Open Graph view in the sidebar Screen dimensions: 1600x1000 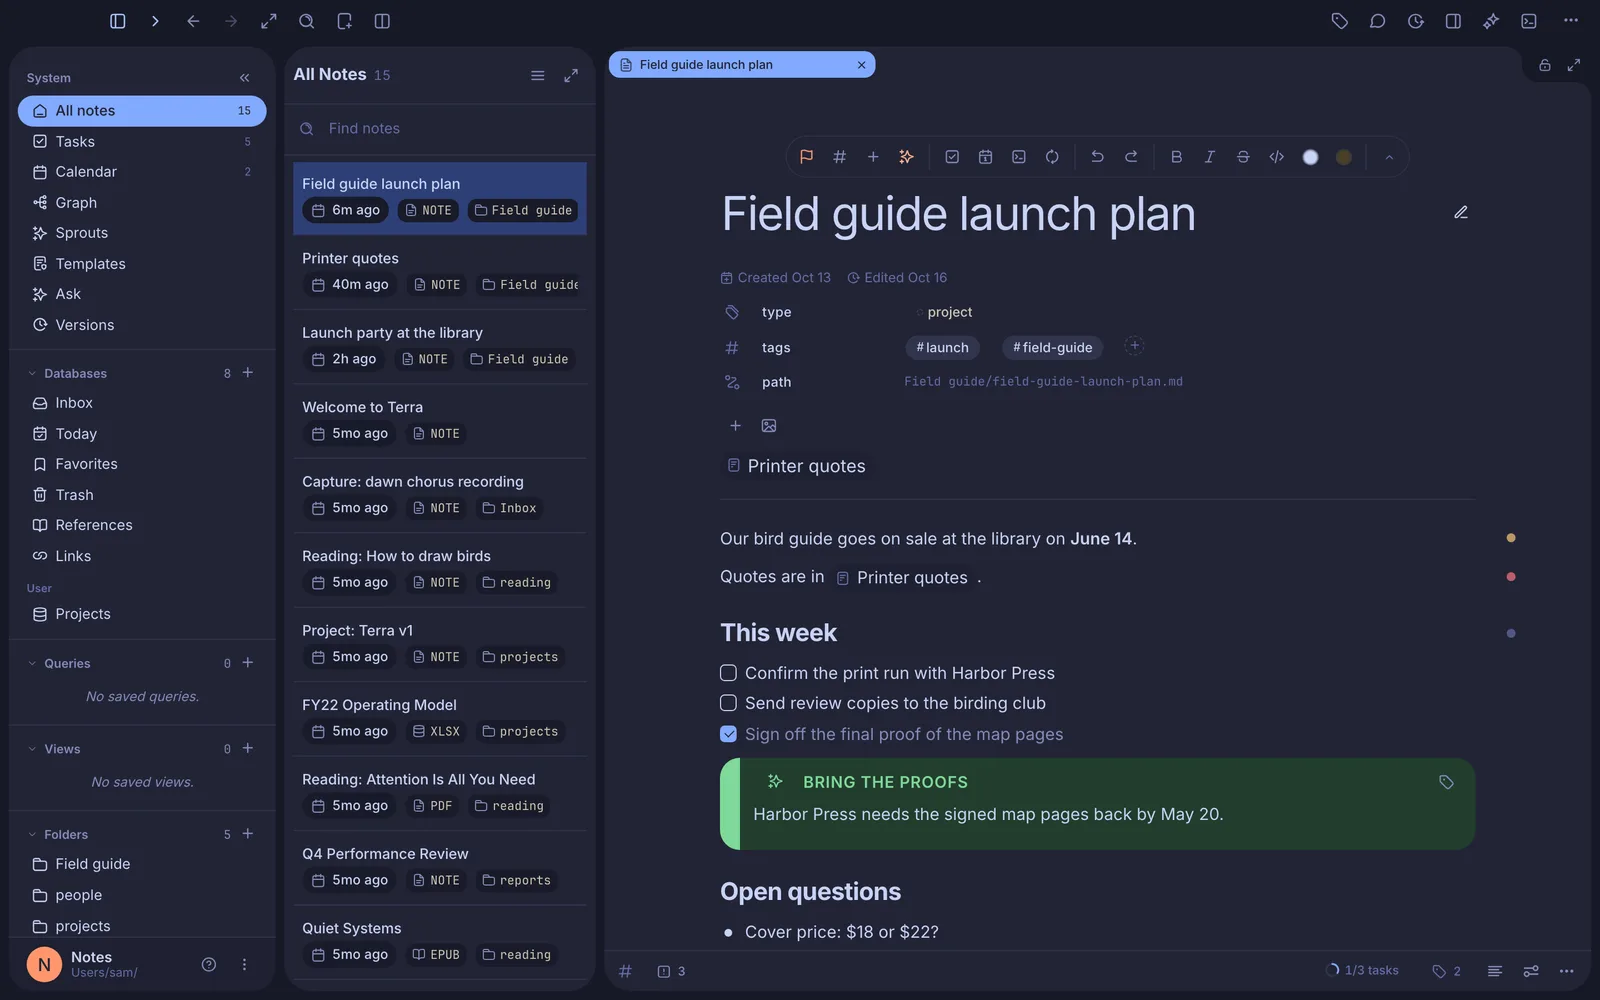[x=142, y=203]
